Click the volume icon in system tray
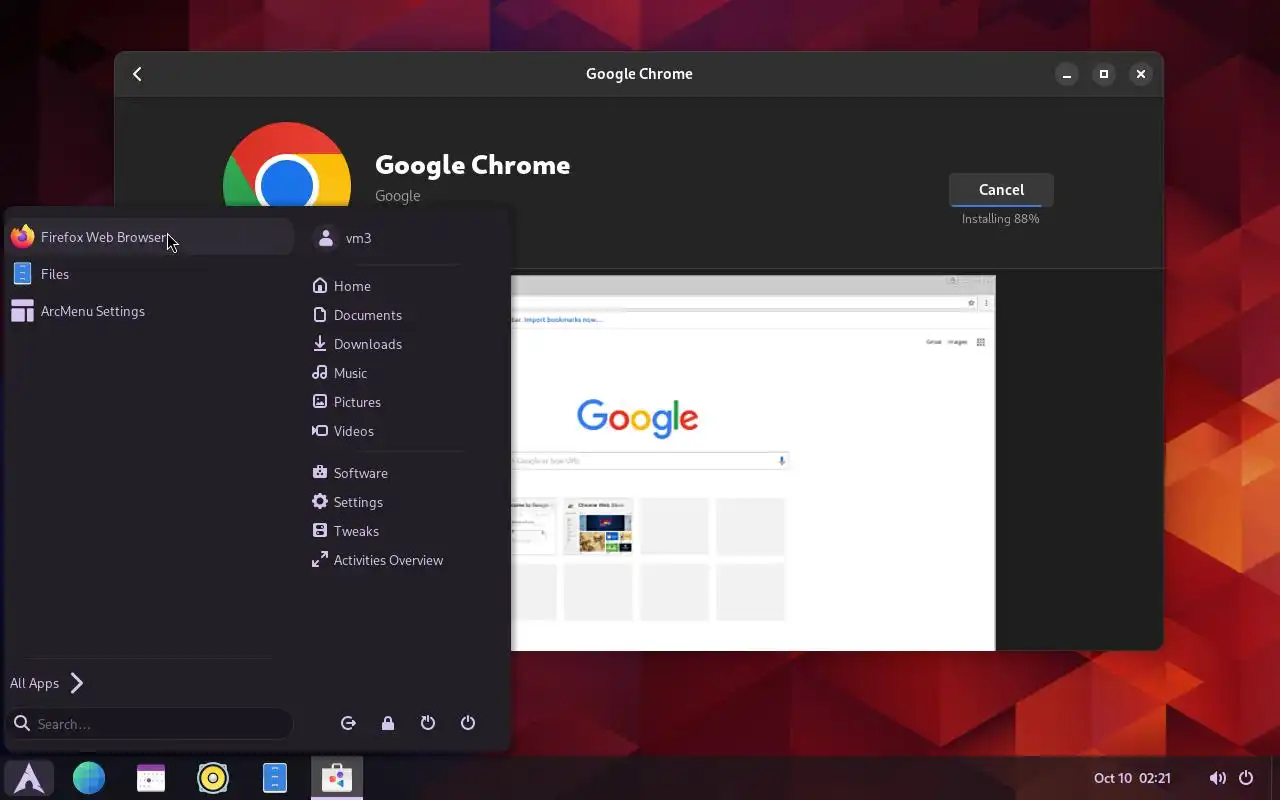This screenshot has width=1280, height=800. click(x=1217, y=778)
